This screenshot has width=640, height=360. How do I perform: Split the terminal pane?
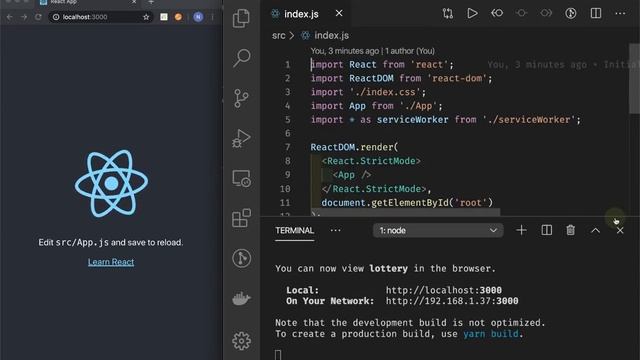click(x=547, y=231)
